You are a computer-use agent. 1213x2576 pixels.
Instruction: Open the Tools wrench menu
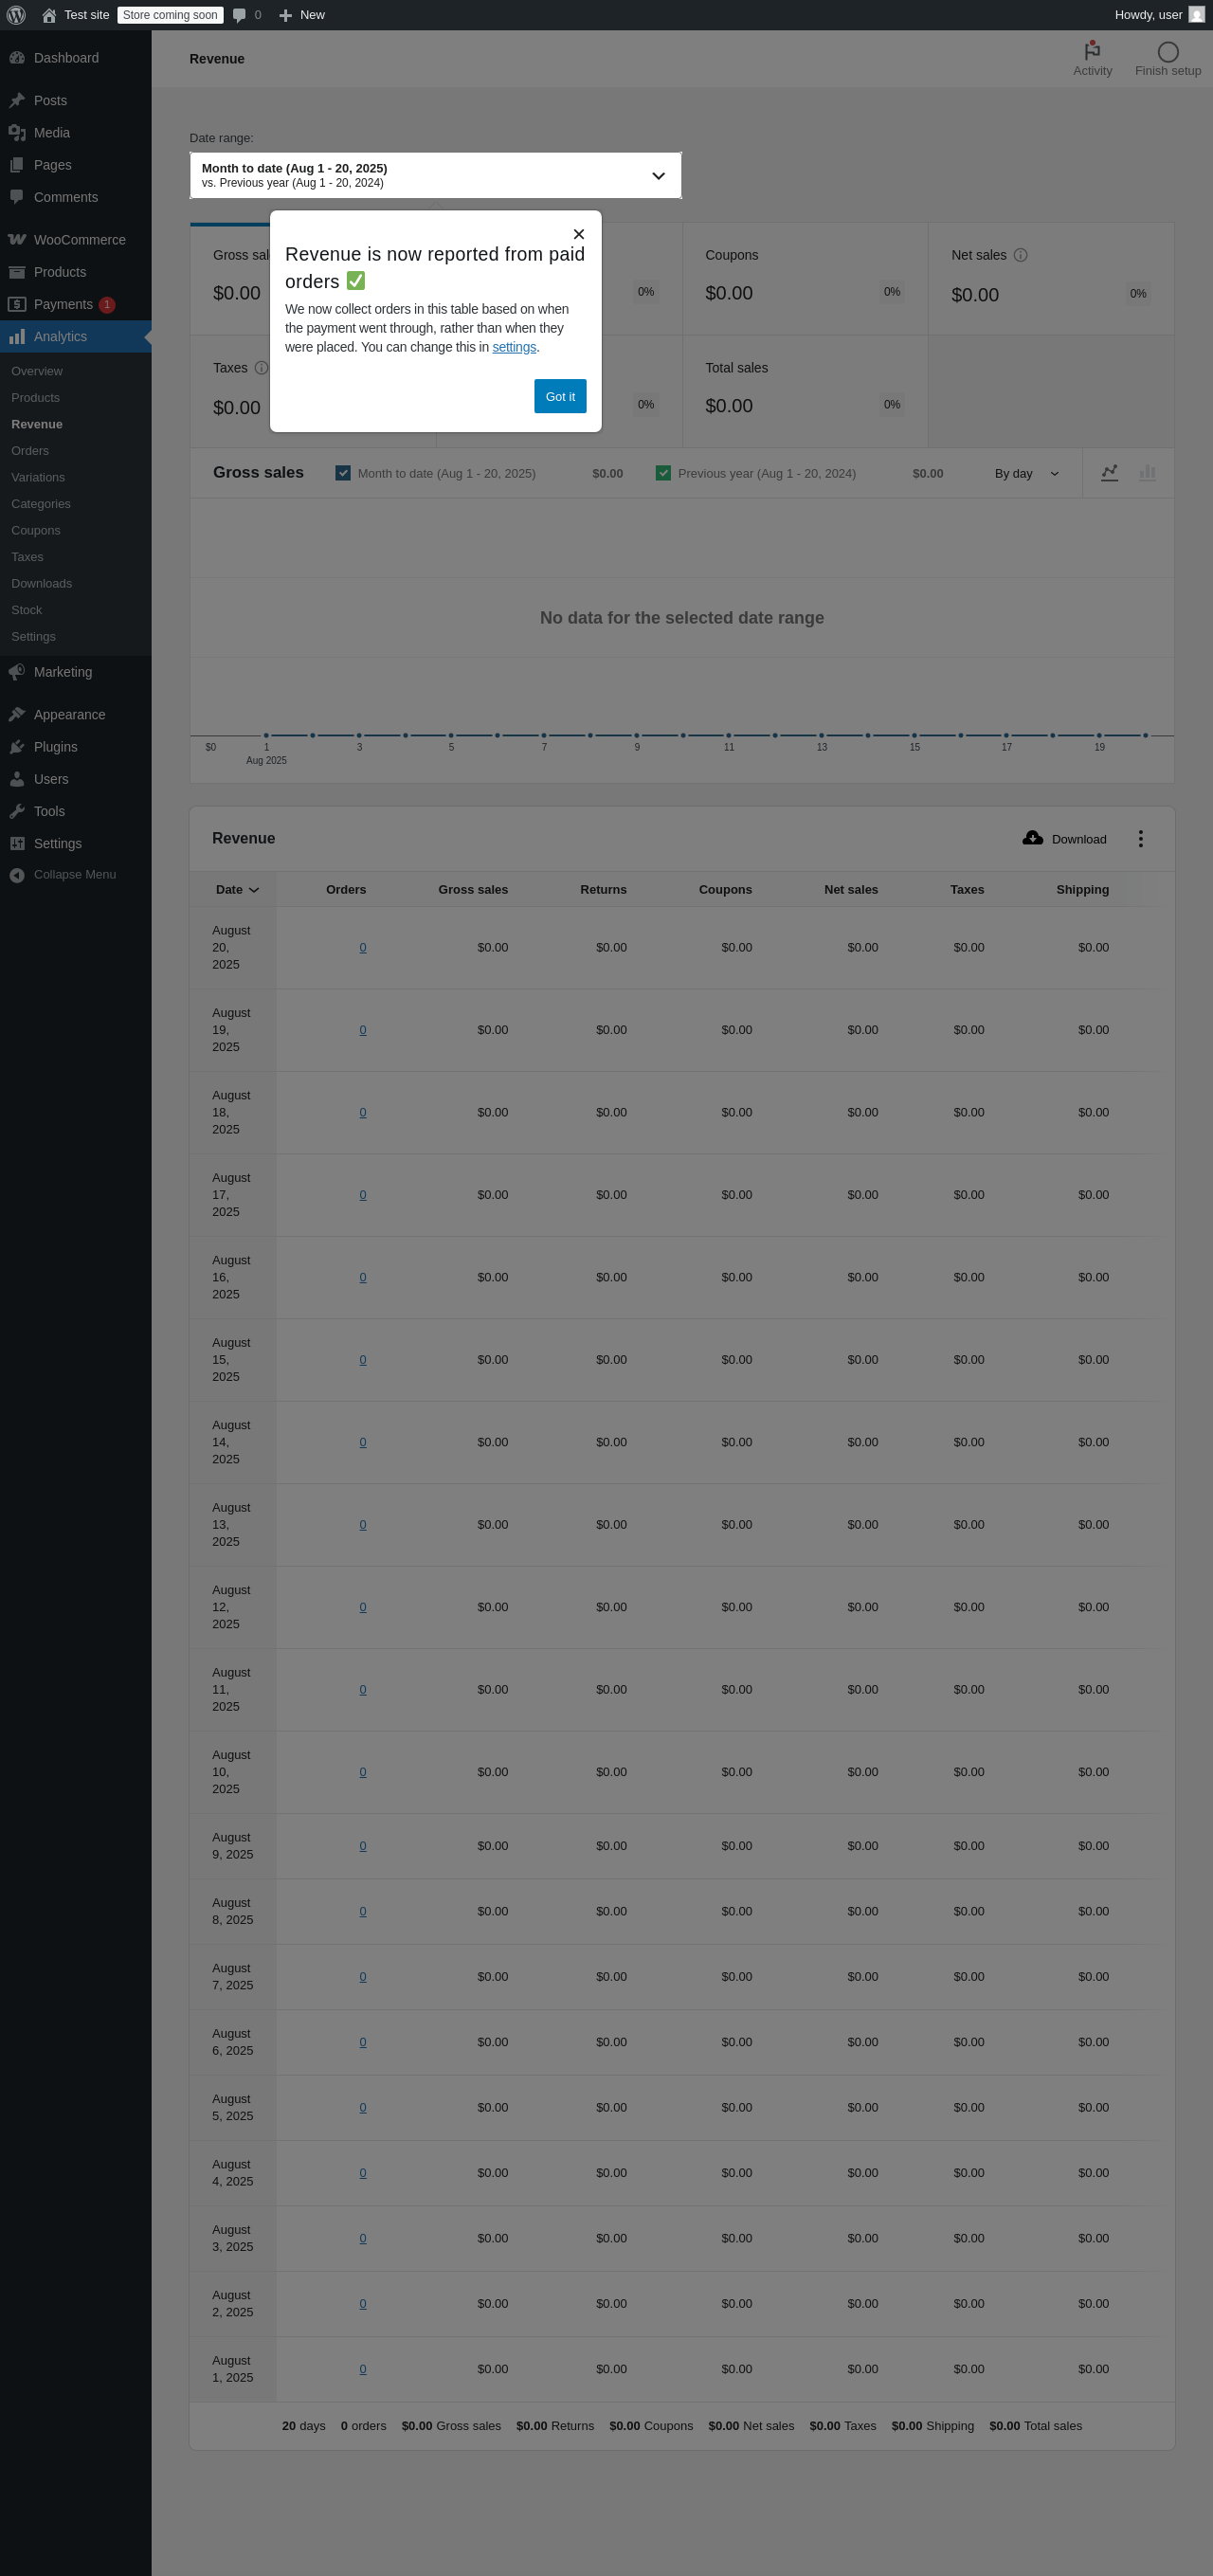point(75,811)
